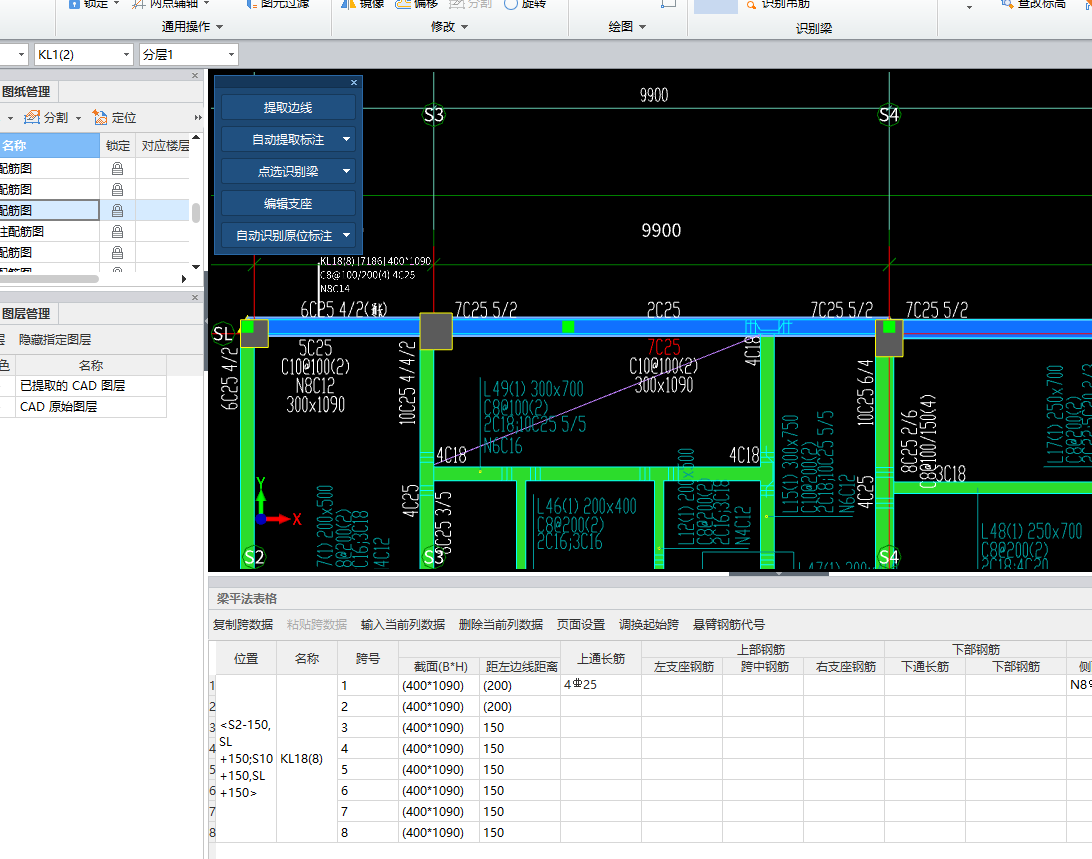
Task: Select the 上通长筋 cell containing 4C25
Action: 600,686
